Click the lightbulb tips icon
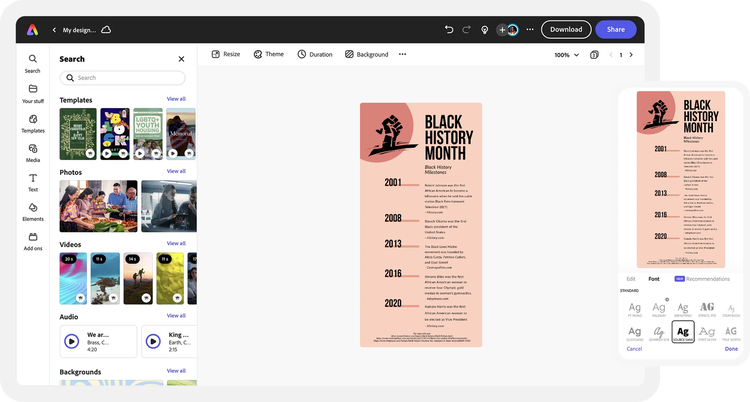The height and width of the screenshot is (402, 750). [x=485, y=30]
